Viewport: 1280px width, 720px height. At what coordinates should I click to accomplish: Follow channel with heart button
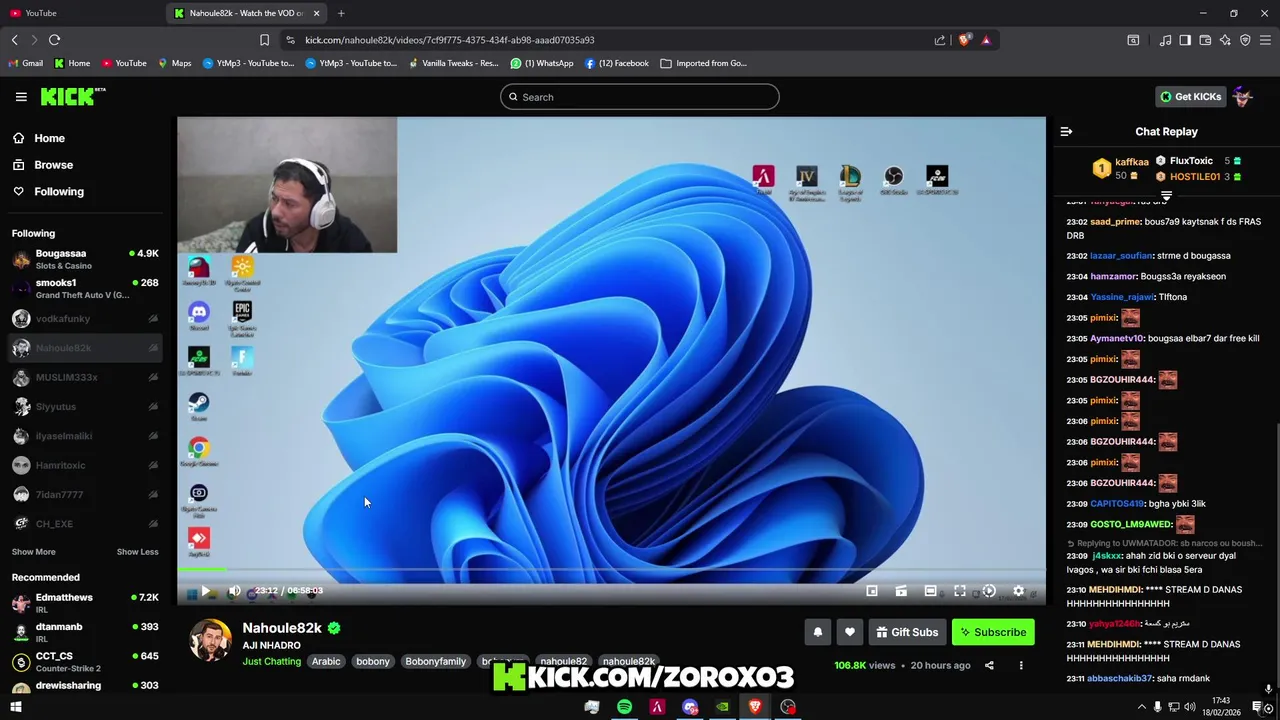pos(849,632)
